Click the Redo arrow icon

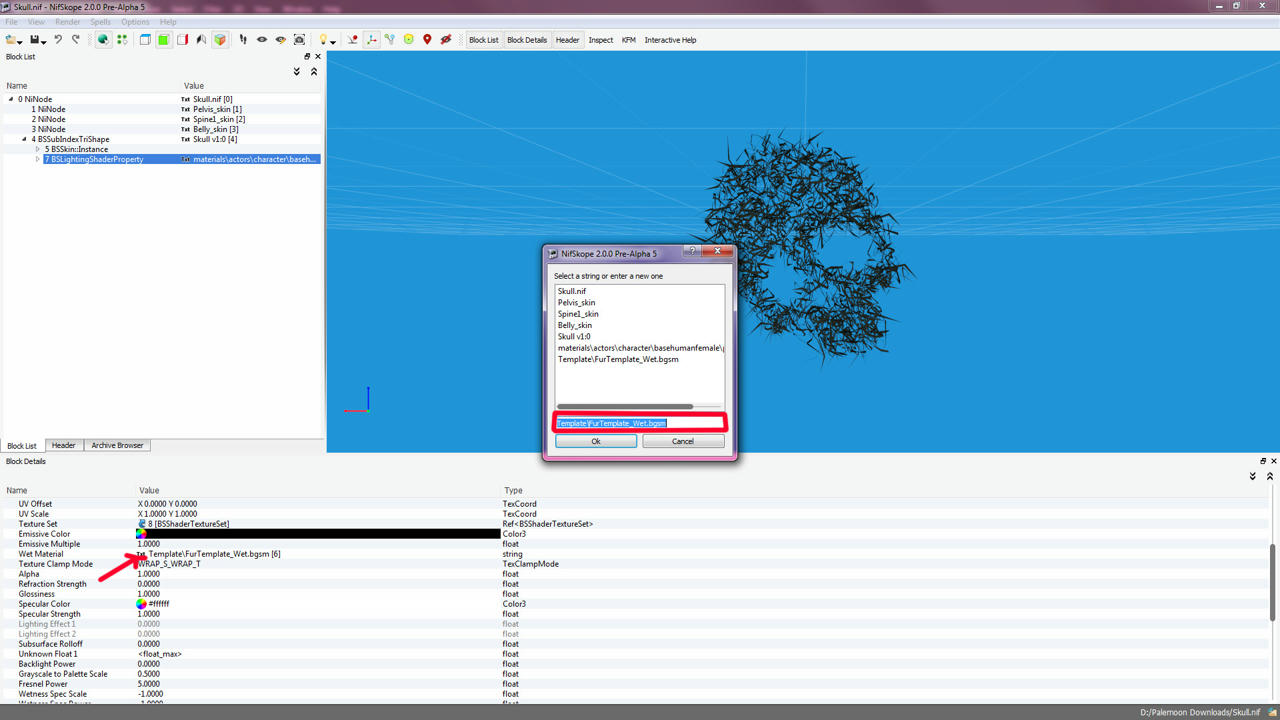(x=75, y=40)
